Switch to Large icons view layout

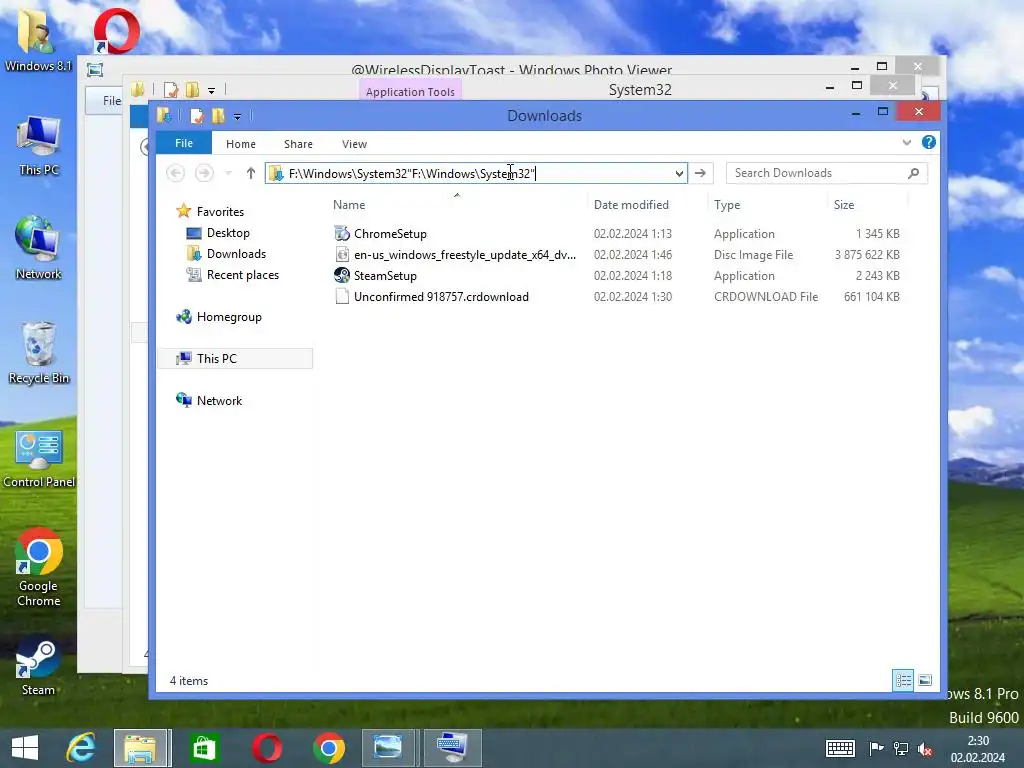[925, 680]
